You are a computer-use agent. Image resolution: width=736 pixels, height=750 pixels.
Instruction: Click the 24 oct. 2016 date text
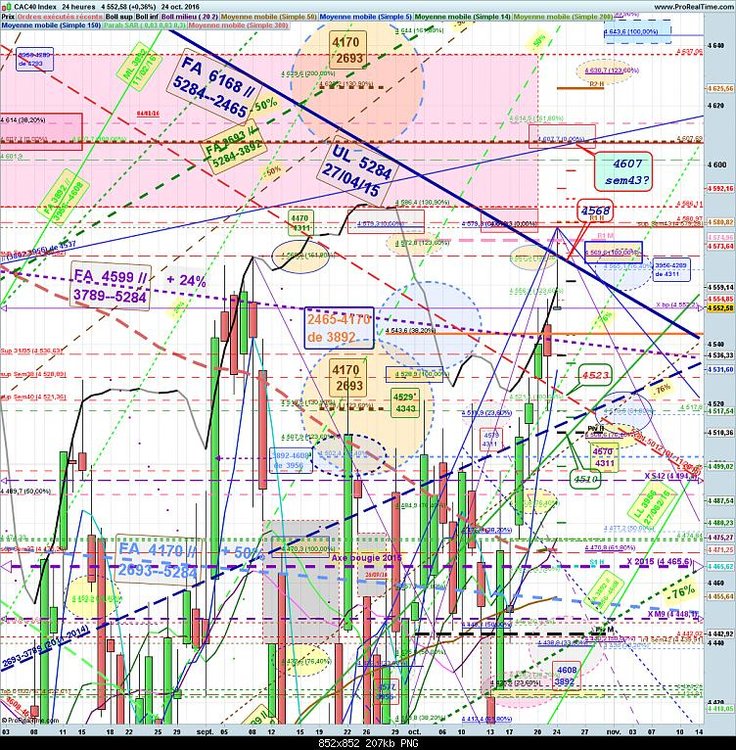tap(180, 7)
